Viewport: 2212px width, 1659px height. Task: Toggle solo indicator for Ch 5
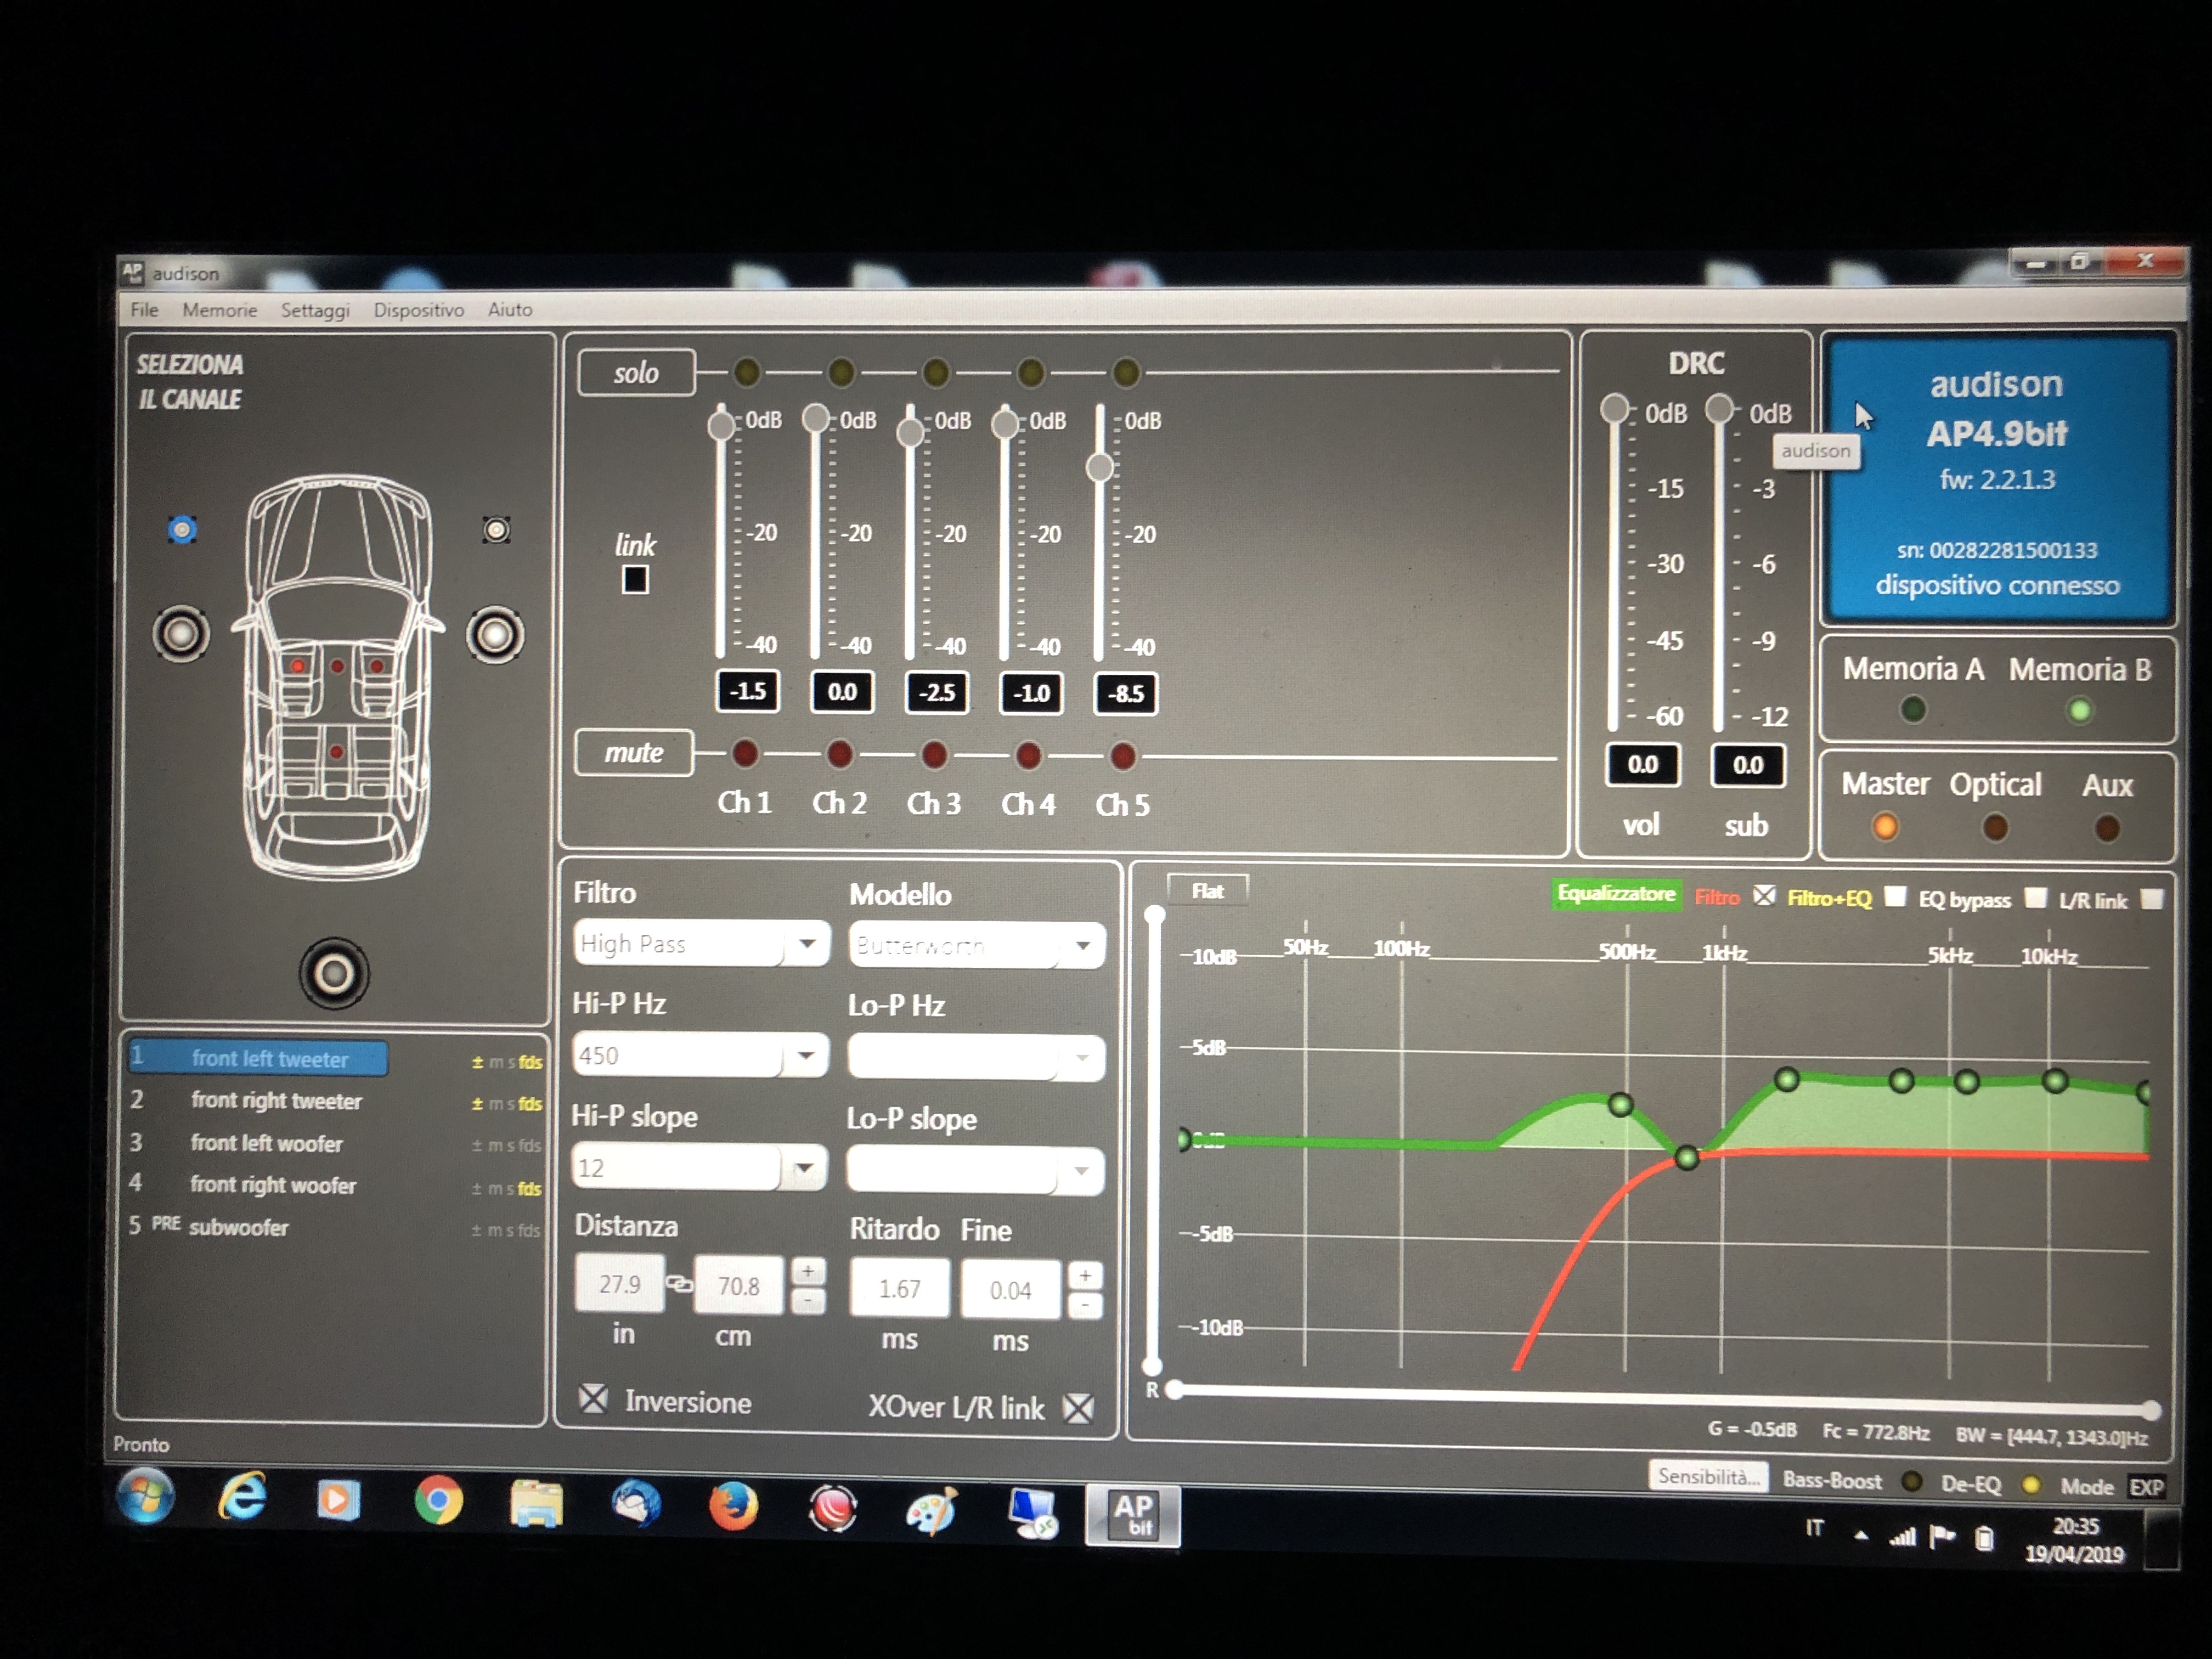coord(1126,373)
